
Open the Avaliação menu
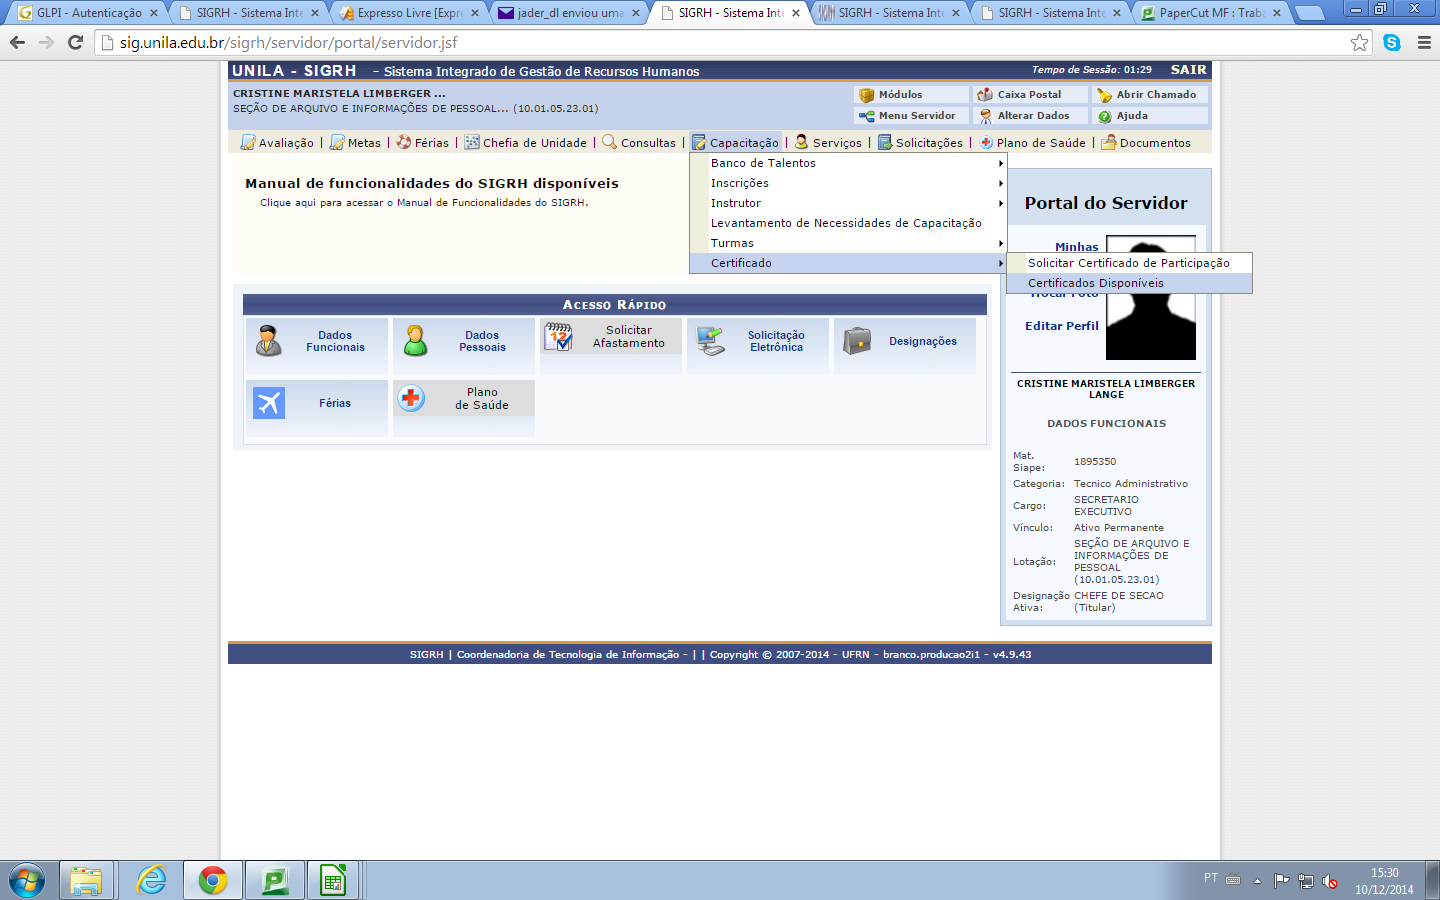277,143
